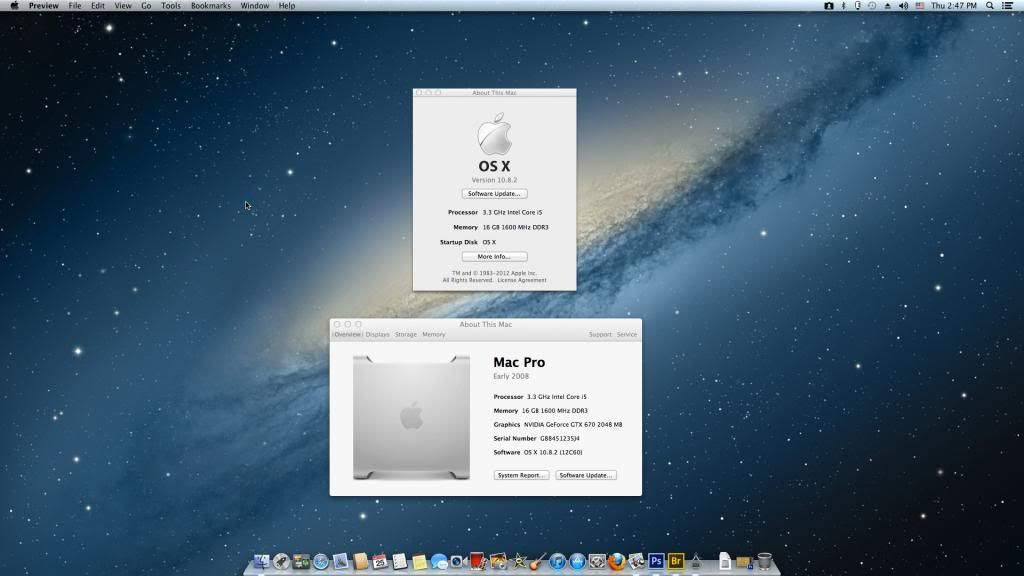Image resolution: width=1024 pixels, height=576 pixels.
Task: Switch to the Storage tab
Action: coord(405,335)
